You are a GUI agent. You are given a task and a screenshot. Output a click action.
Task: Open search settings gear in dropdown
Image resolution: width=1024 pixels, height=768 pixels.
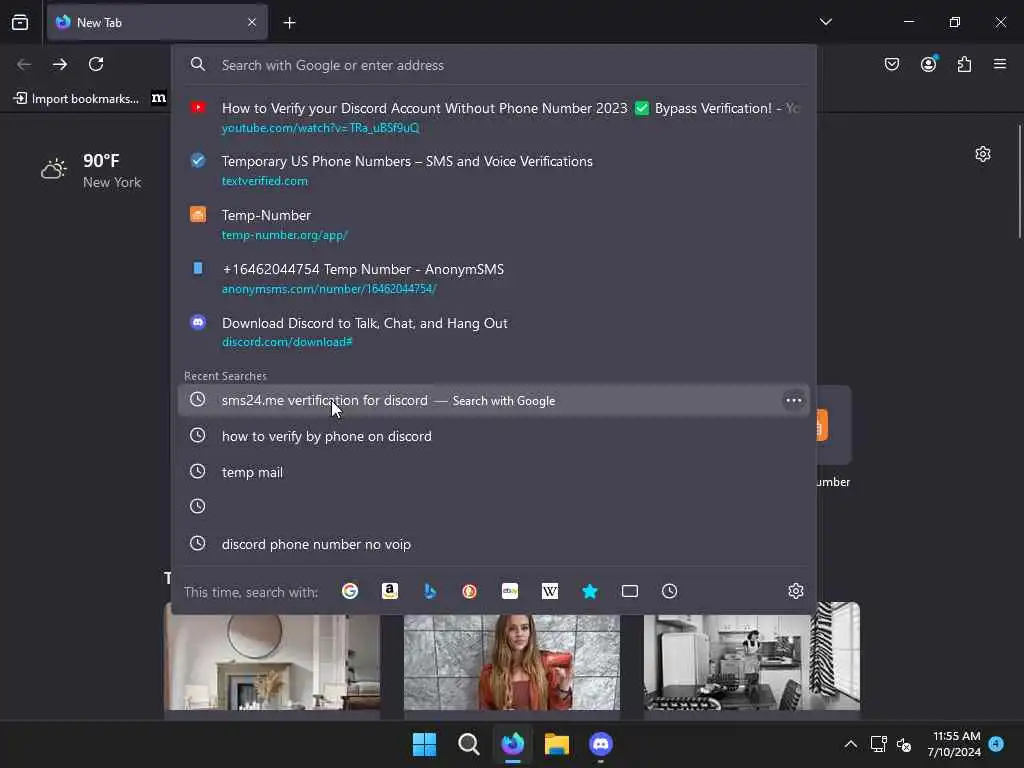[795, 591]
